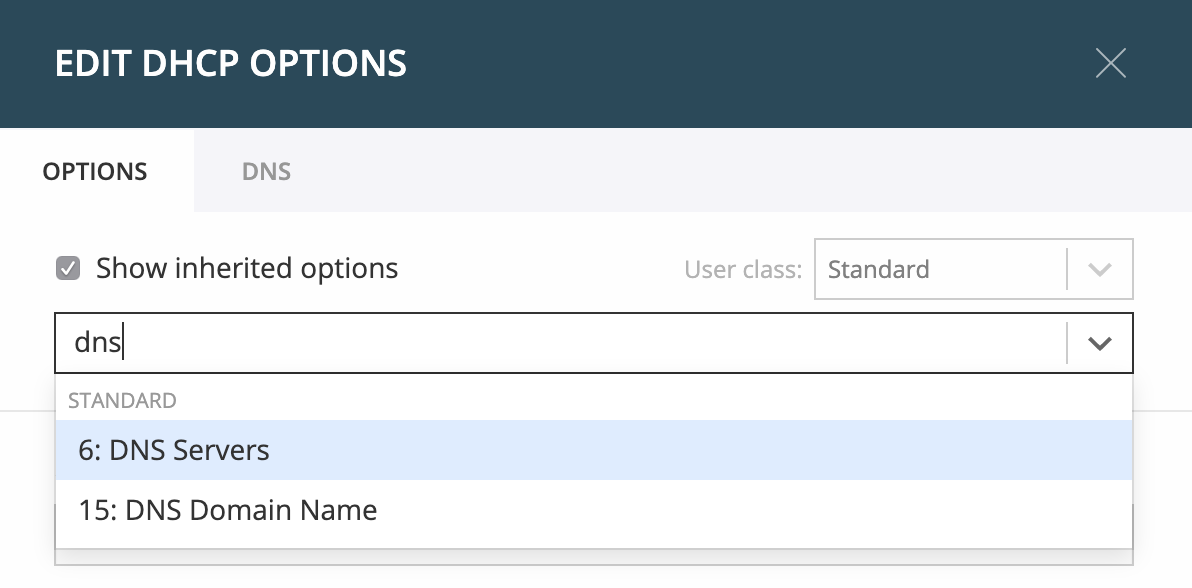Click the Standard value text in User class
This screenshot has width=1192, height=588.
pyautogui.click(x=878, y=269)
